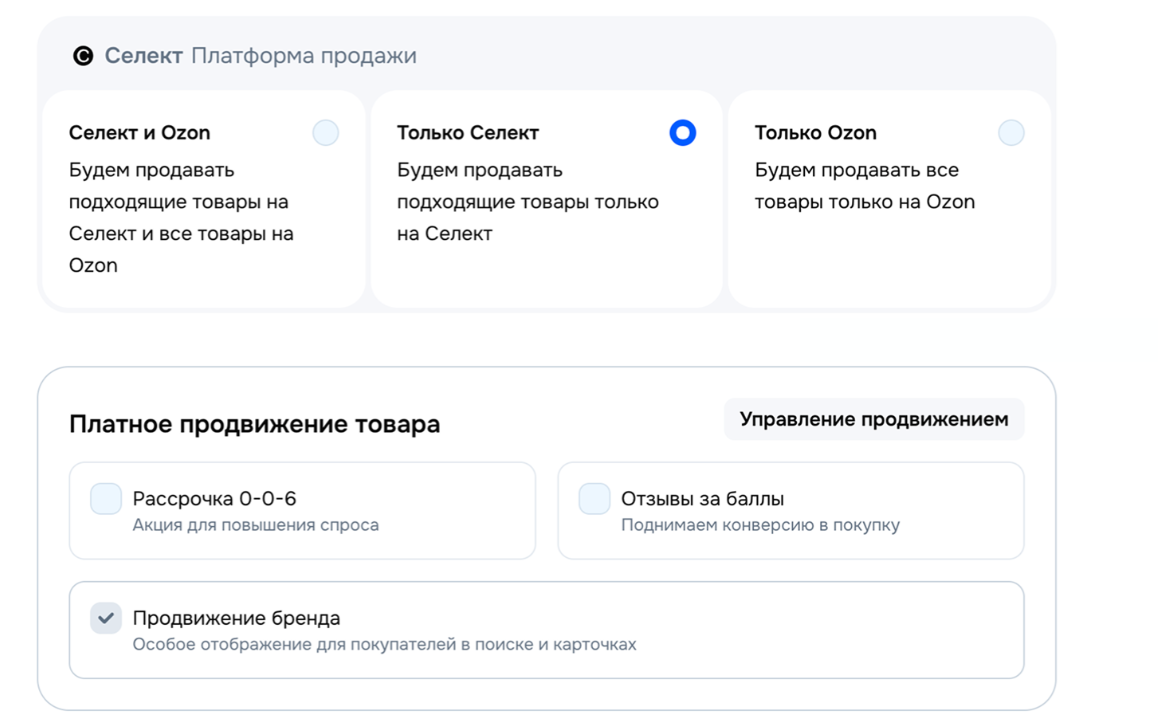Viewport: 1164px width, 720px height.
Task: Click the «Только Ozon» card title
Action: coord(815,133)
